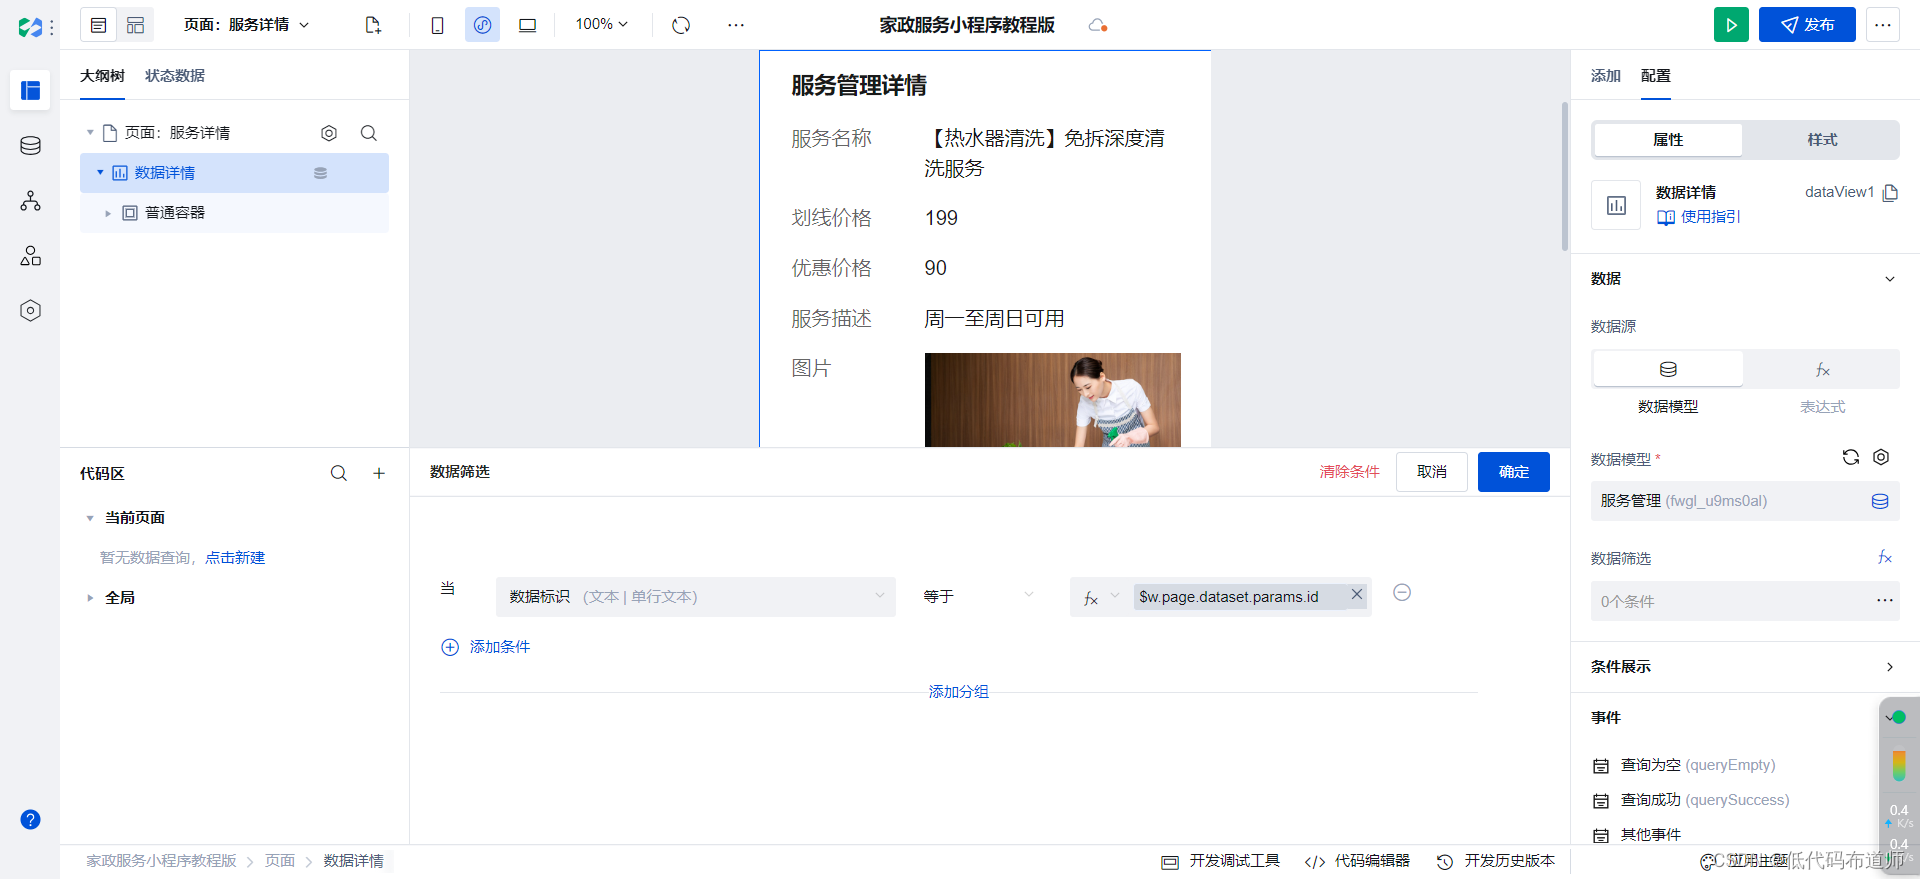
Task: Open the 数据模型 settings hexagon icon
Action: pyautogui.click(x=1881, y=457)
